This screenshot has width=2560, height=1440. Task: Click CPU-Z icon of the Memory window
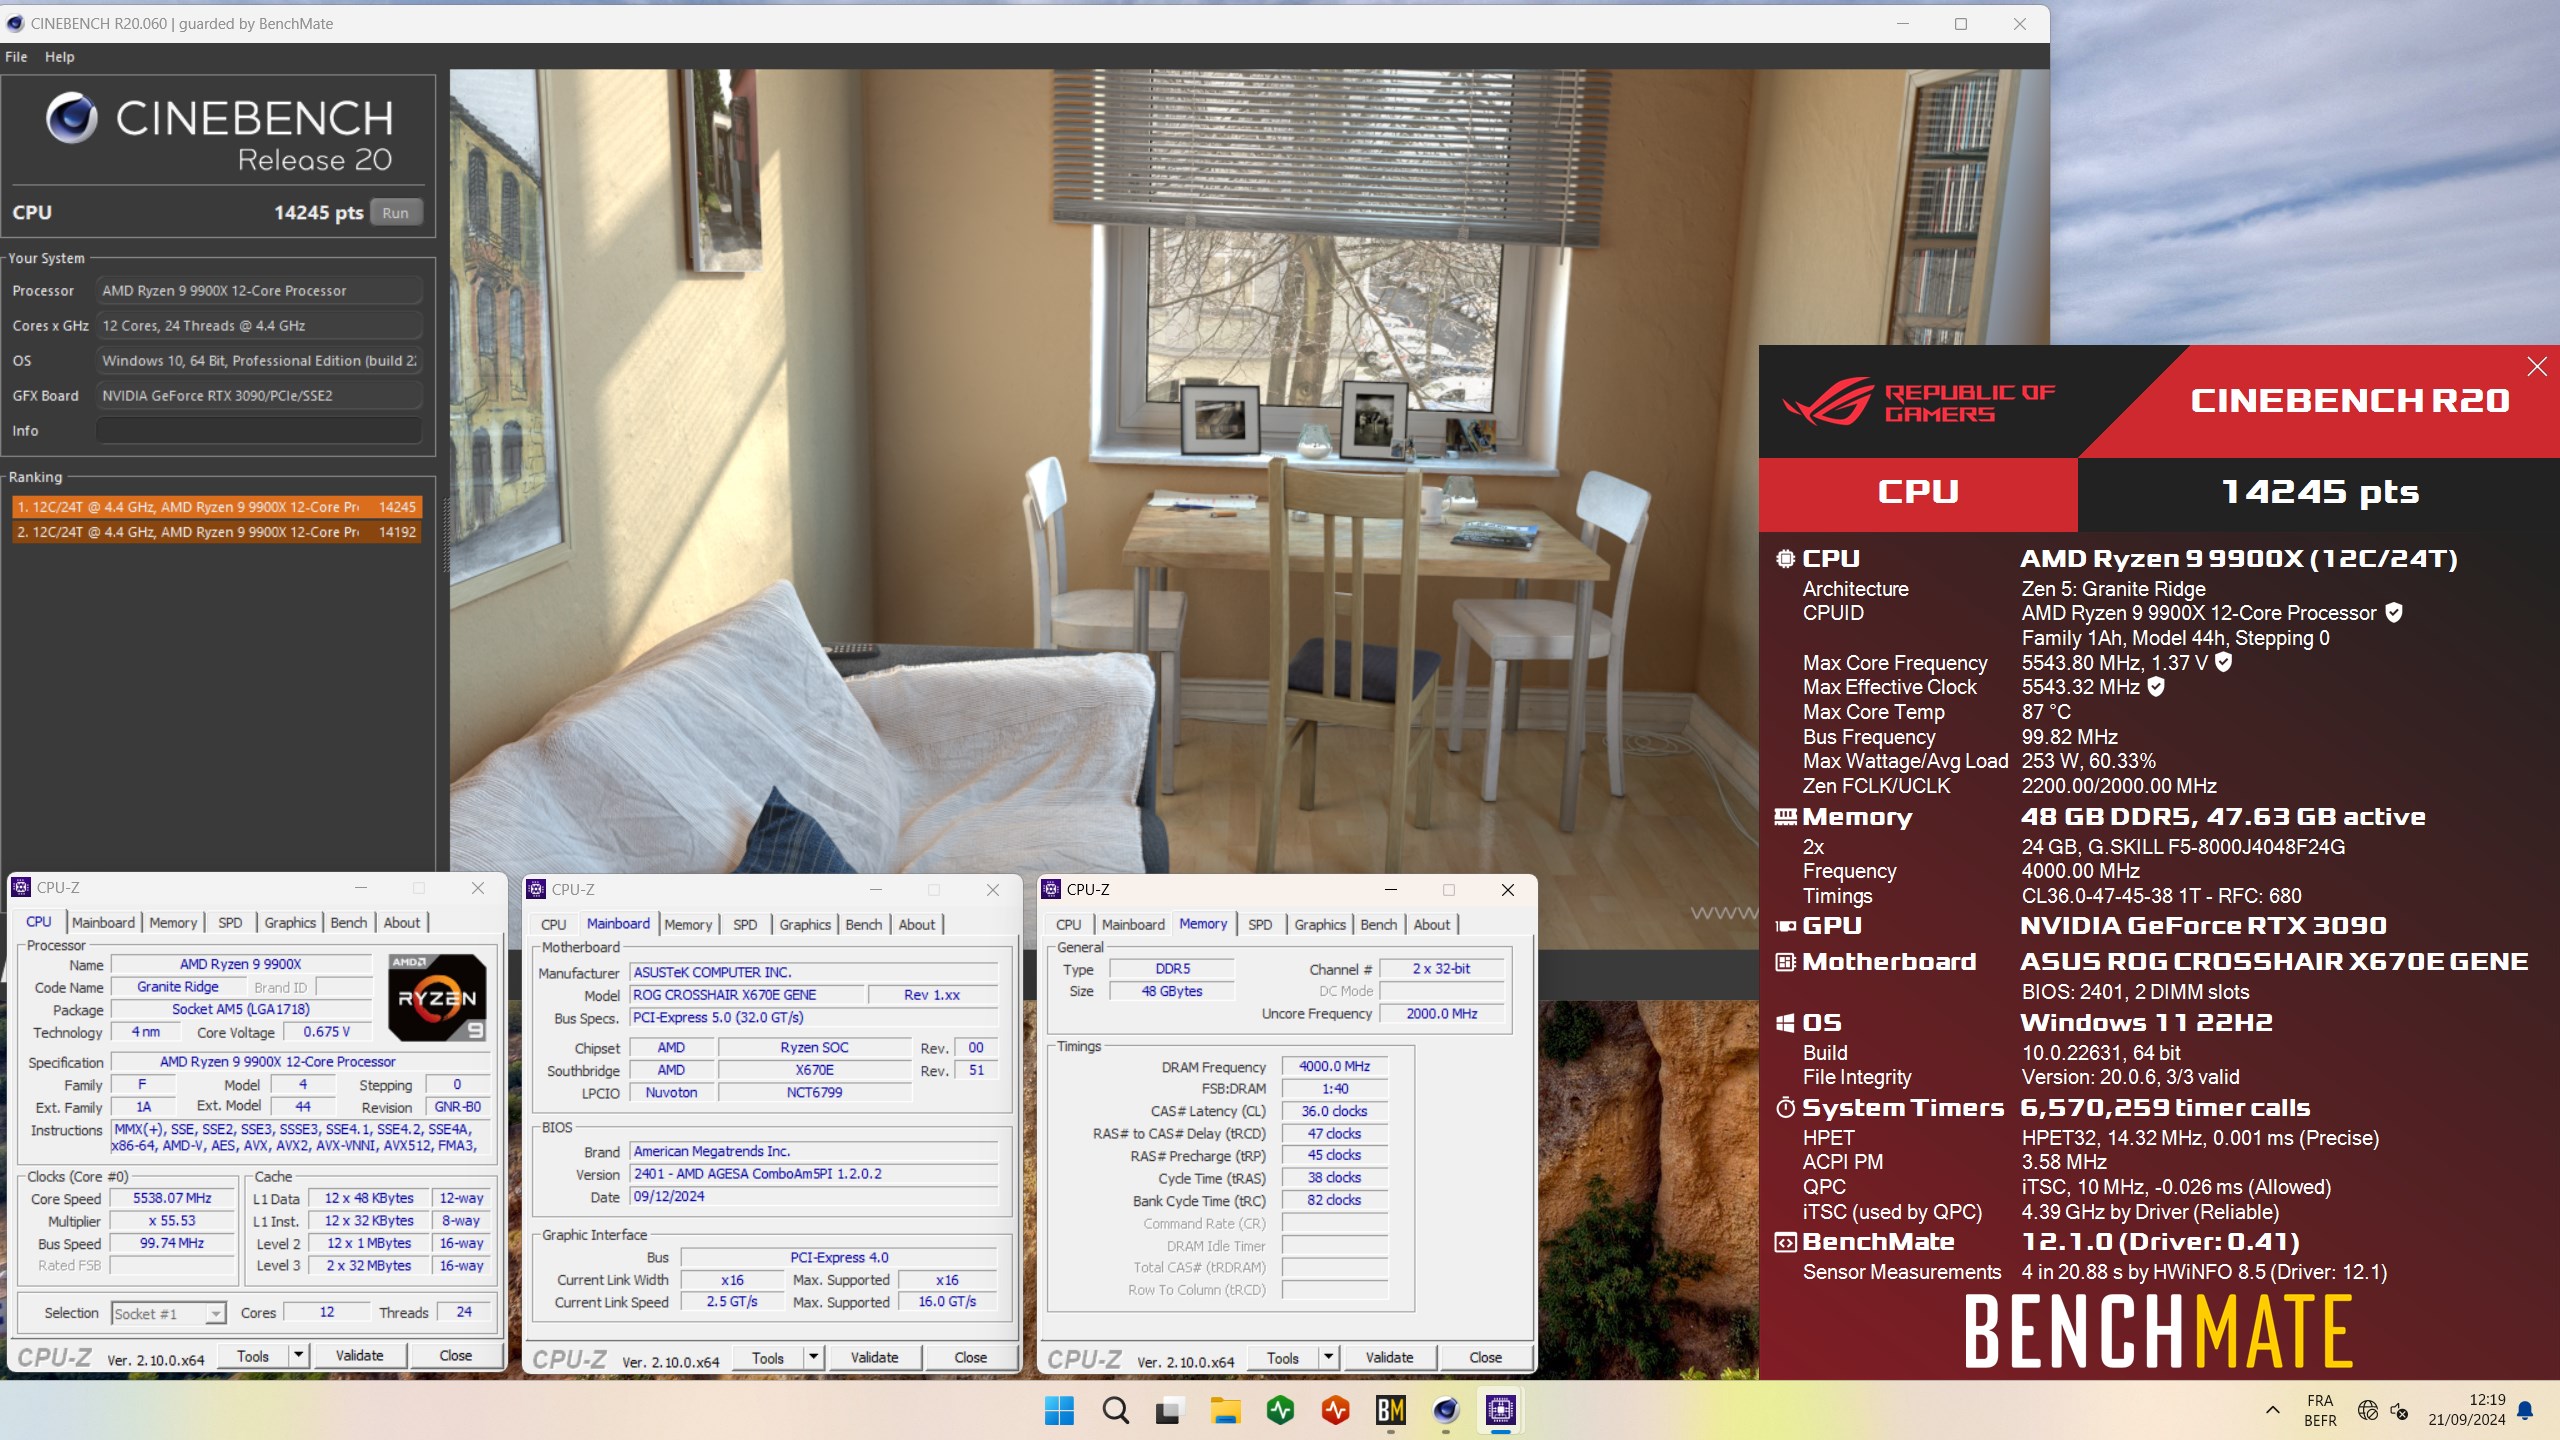(x=1051, y=889)
